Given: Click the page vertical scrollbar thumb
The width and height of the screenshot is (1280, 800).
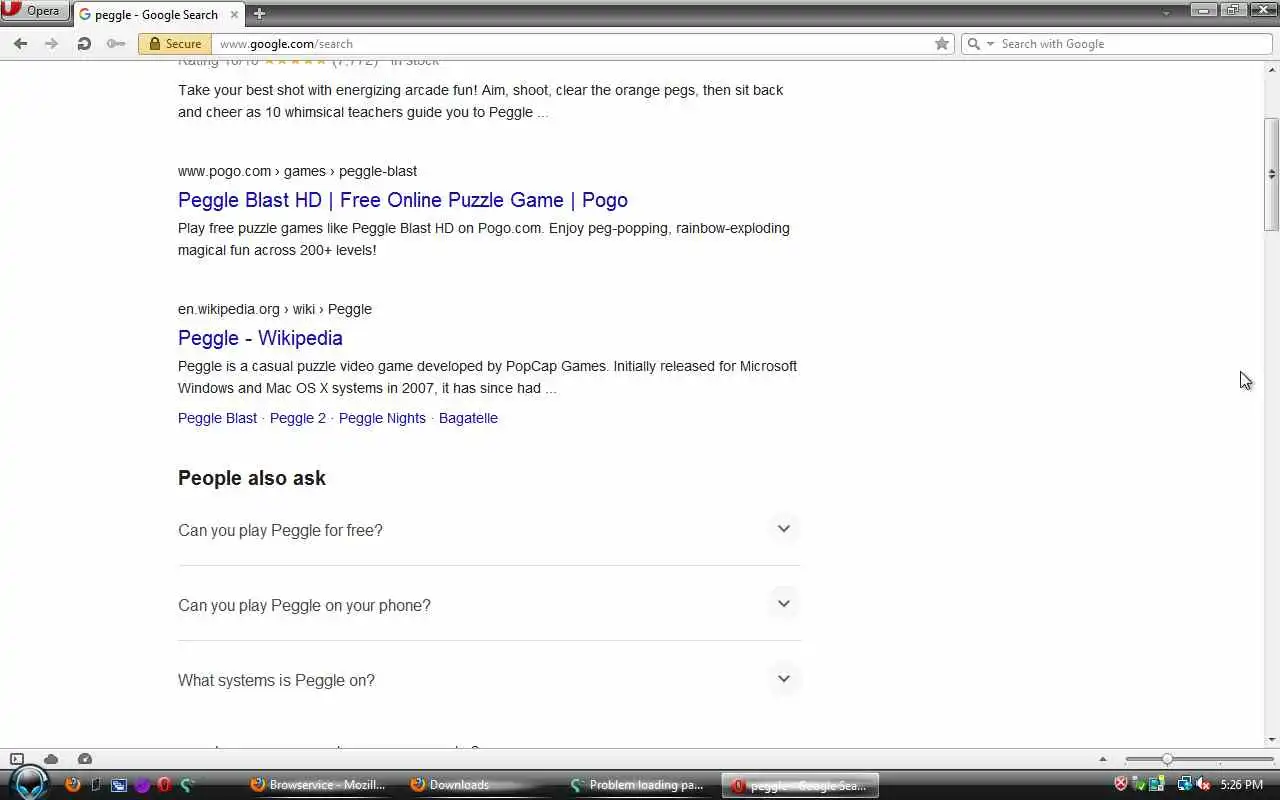Looking at the screenshot, I should pyautogui.click(x=1271, y=174).
